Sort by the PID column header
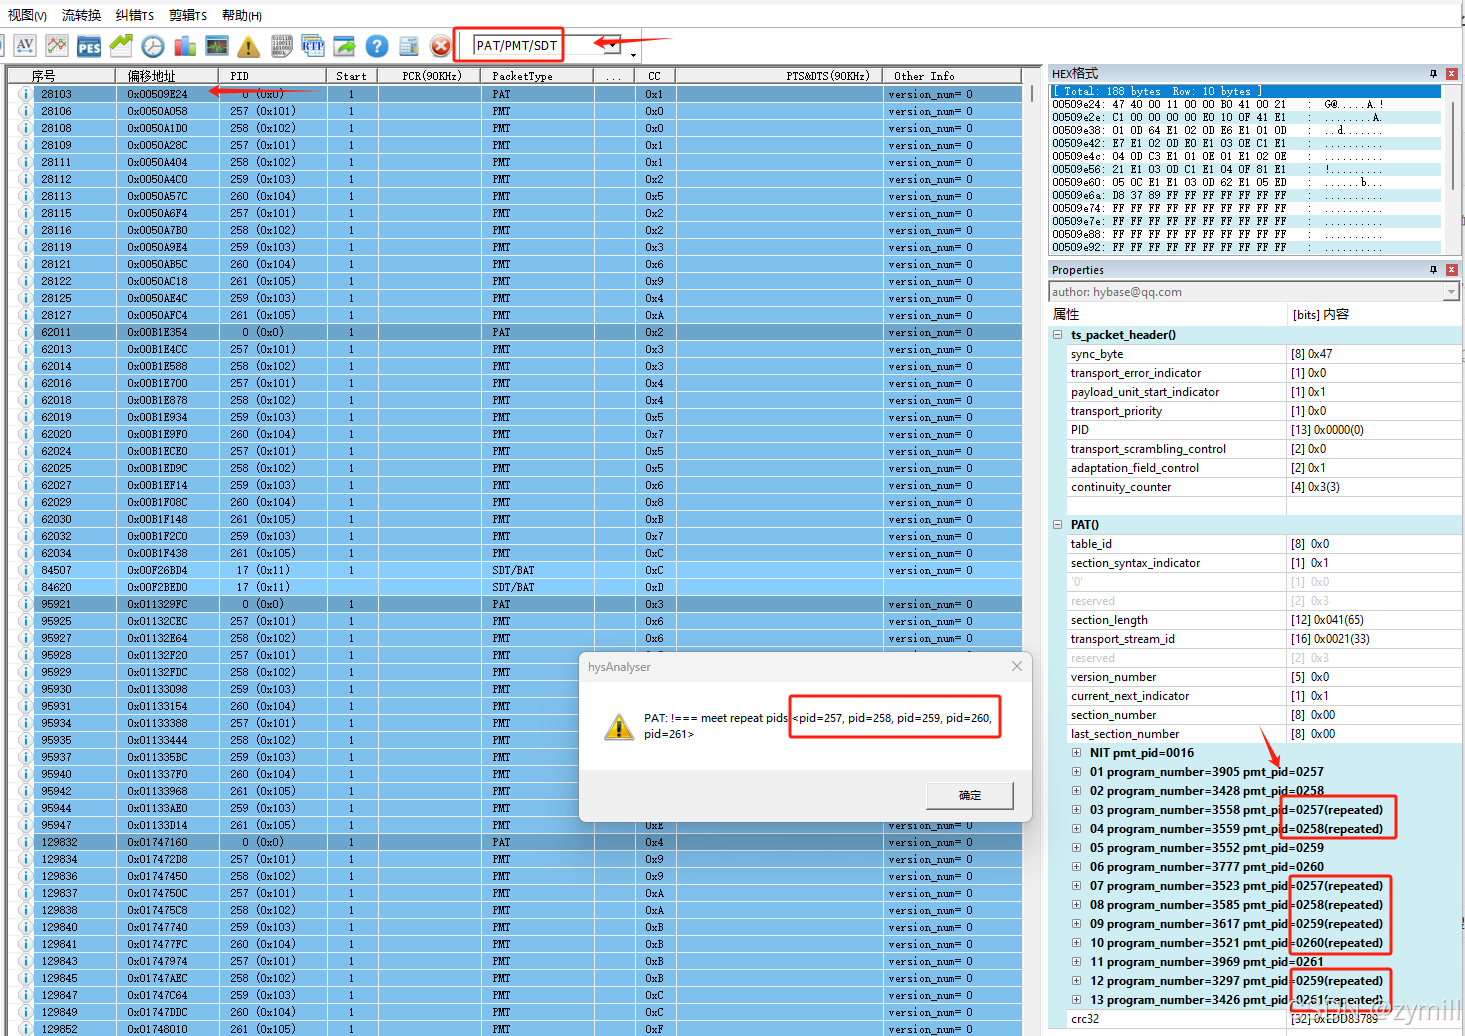Screen dimensions: 1465x1036 272,76
